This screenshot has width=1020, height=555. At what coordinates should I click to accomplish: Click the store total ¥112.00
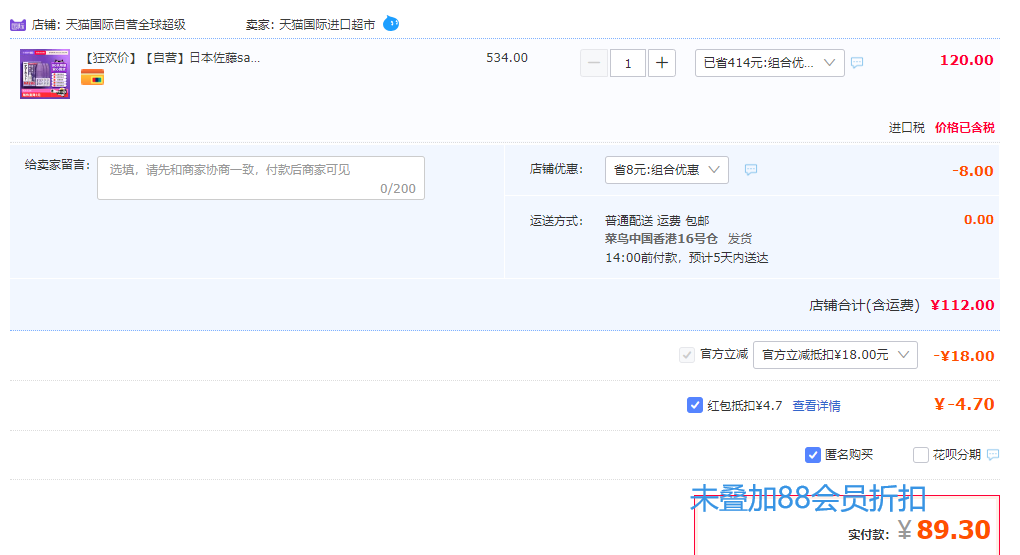click(x=962, y=305)
